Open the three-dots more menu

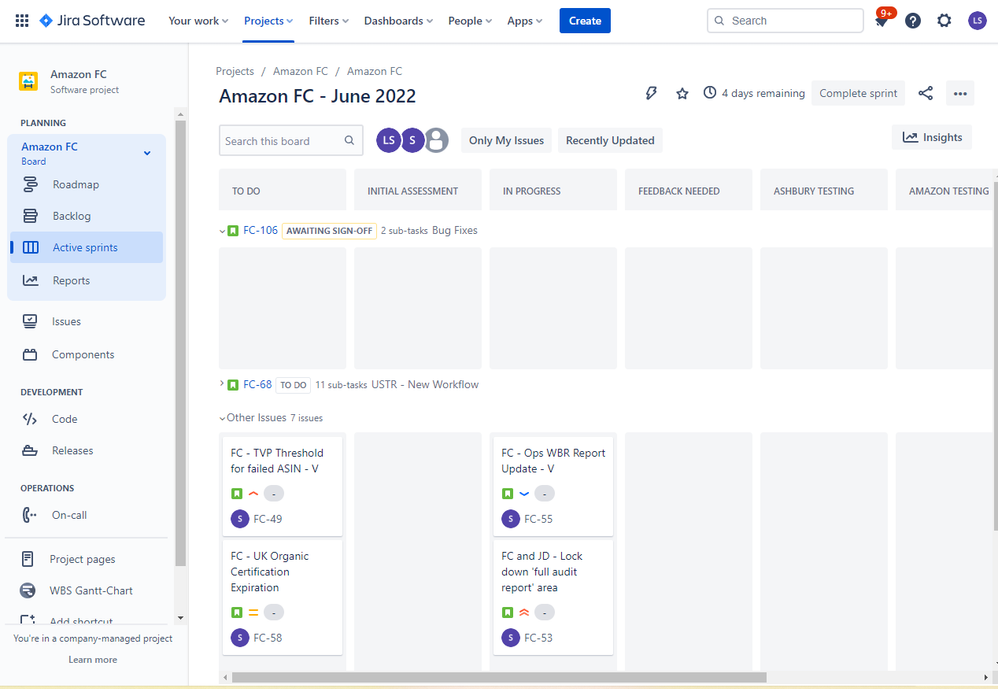pos(960,94)
